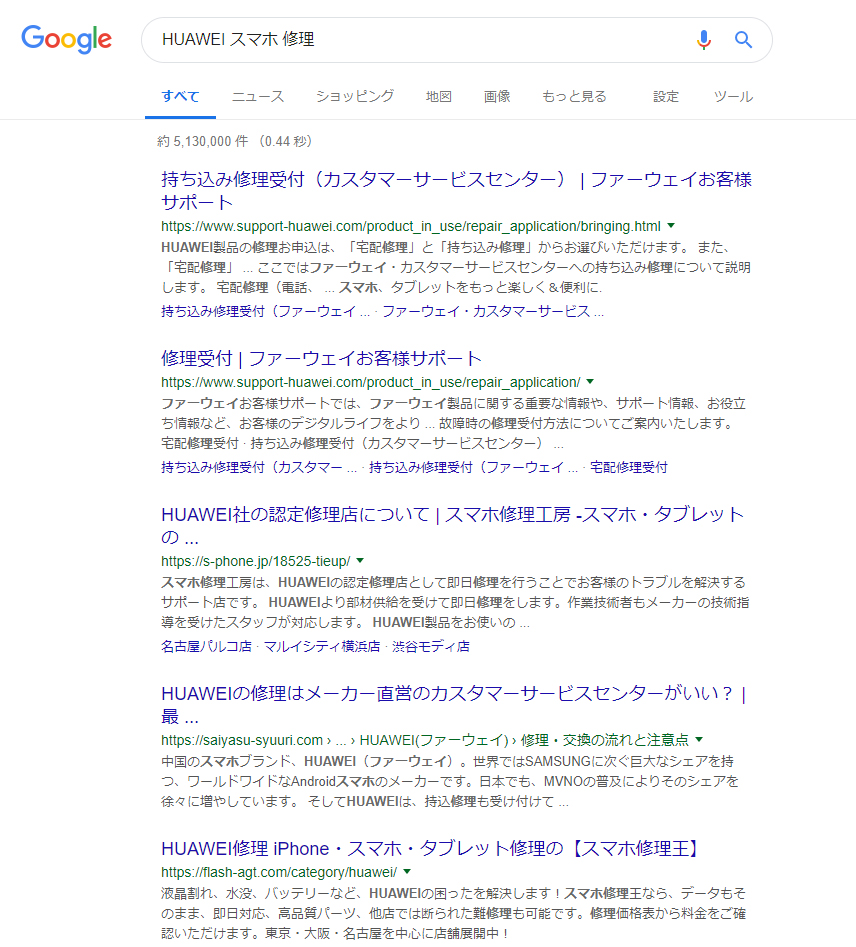Open sitelink マルイシティ横浜店
Screen dimensions: 856x947
point(322,646)
